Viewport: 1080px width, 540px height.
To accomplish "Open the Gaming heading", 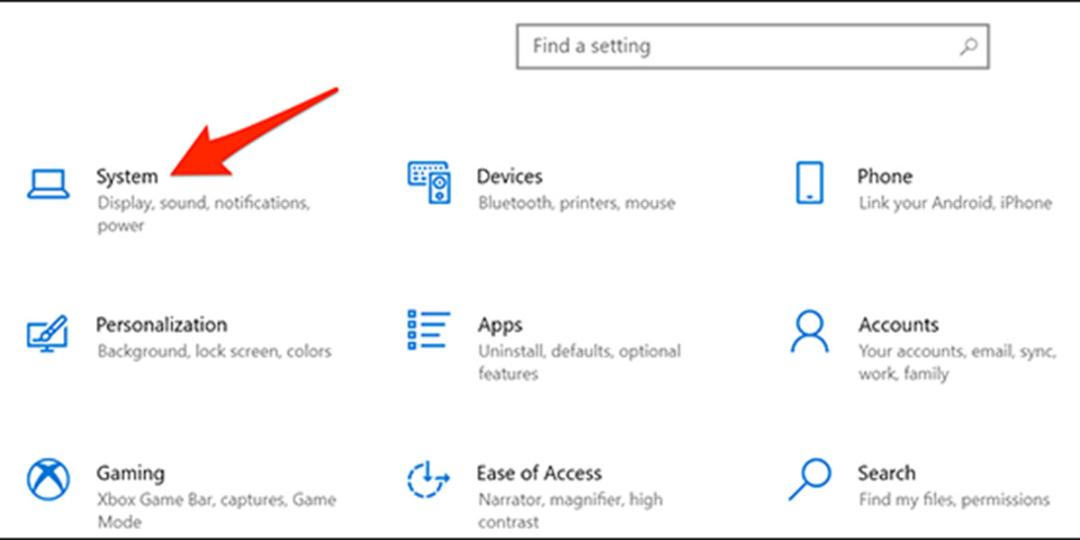I will pos(130,474).
